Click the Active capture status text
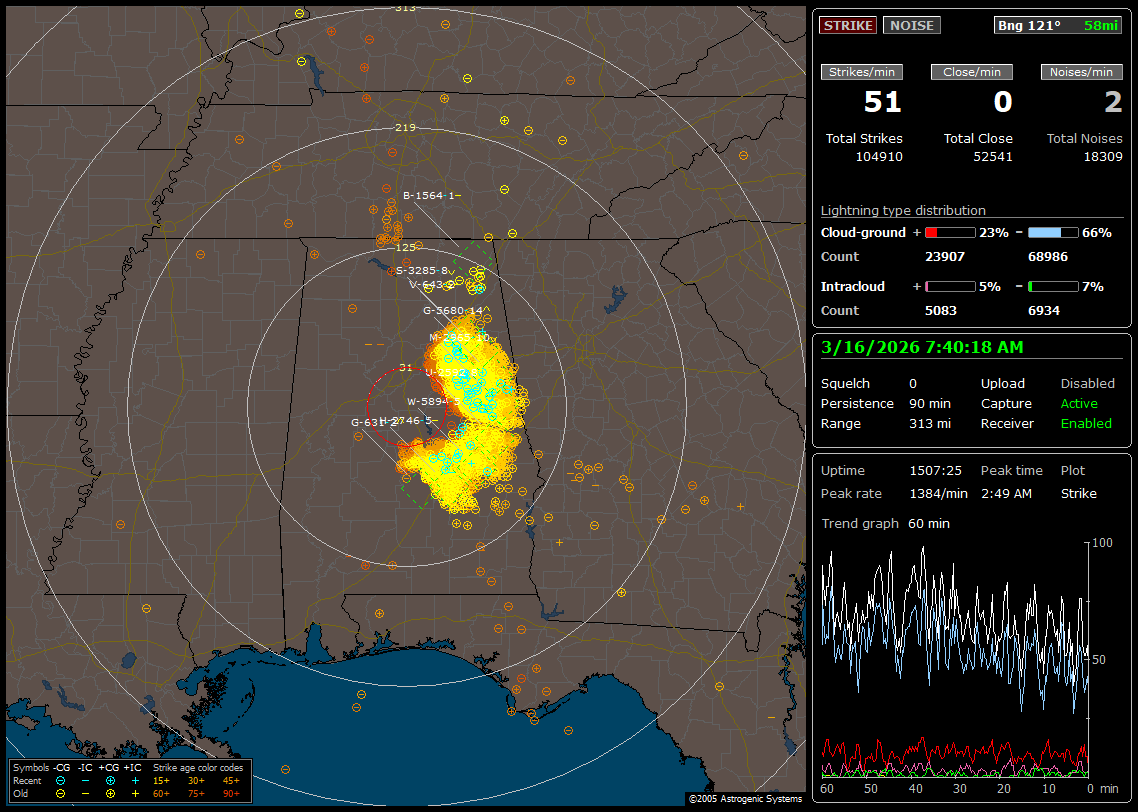Image resolution: width=1138 pixels, height=812 pixels. (1079, 404)
